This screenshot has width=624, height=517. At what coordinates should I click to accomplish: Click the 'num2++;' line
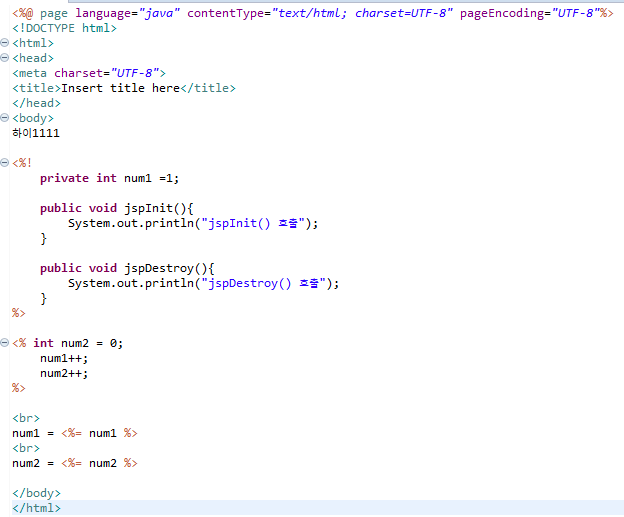(64, 373)
